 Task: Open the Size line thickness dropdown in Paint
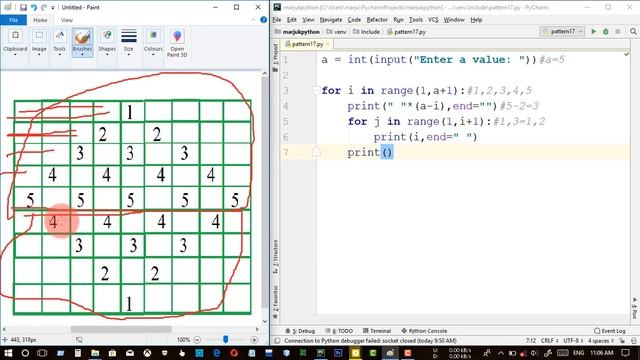129,42
